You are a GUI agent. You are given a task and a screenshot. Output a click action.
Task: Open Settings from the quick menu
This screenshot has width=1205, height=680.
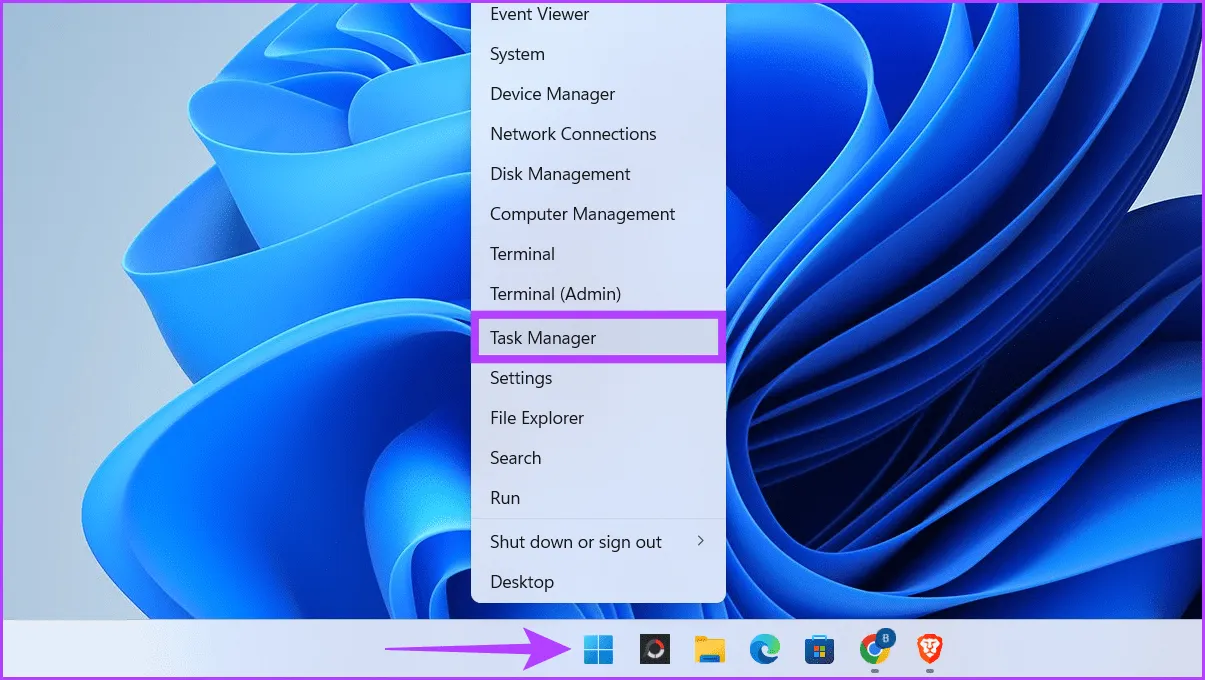pos(521,378)
